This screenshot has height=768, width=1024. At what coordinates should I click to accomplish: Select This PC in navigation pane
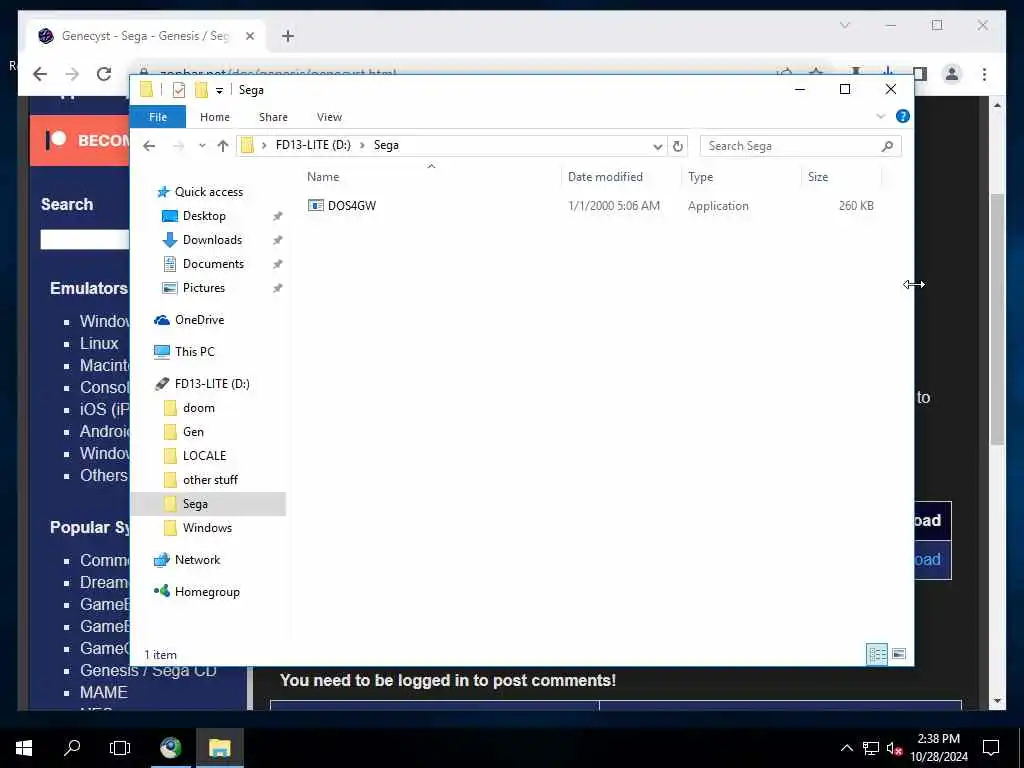click(194, 352)
